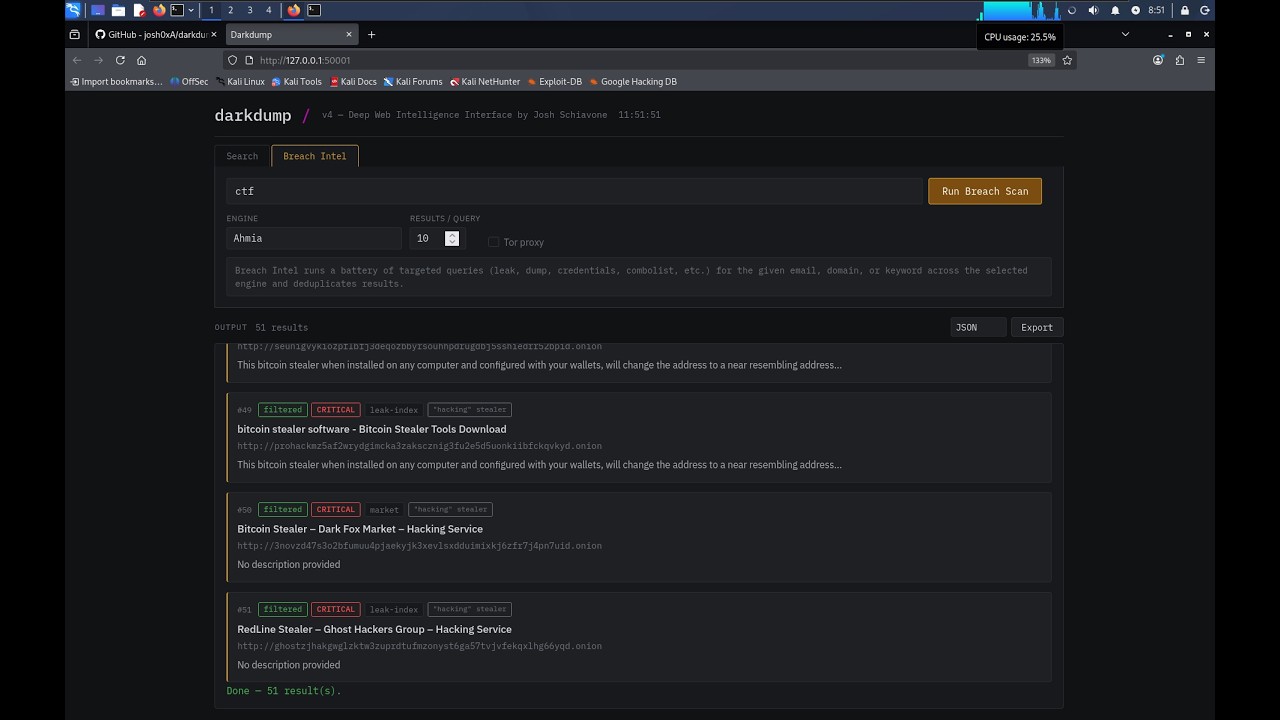The height and width of the screenshot is (720, 1280).
Task: Open the Kali Tools bookmark
Action: point(297,82)
